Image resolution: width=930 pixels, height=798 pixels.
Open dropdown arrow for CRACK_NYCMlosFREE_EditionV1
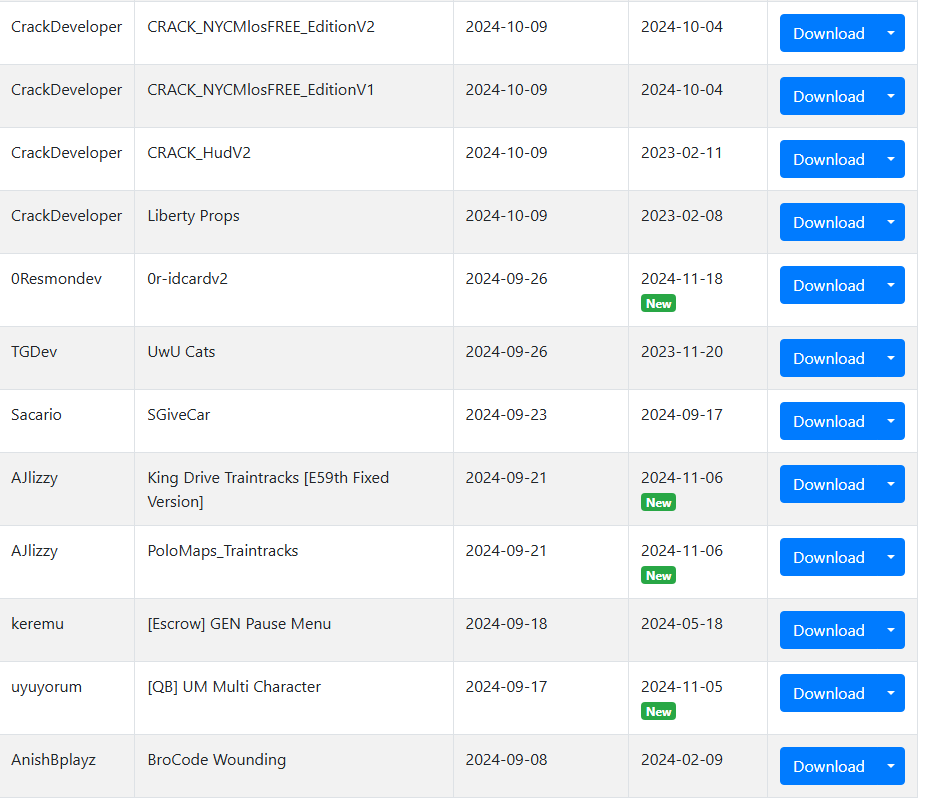tap(891, 96)
